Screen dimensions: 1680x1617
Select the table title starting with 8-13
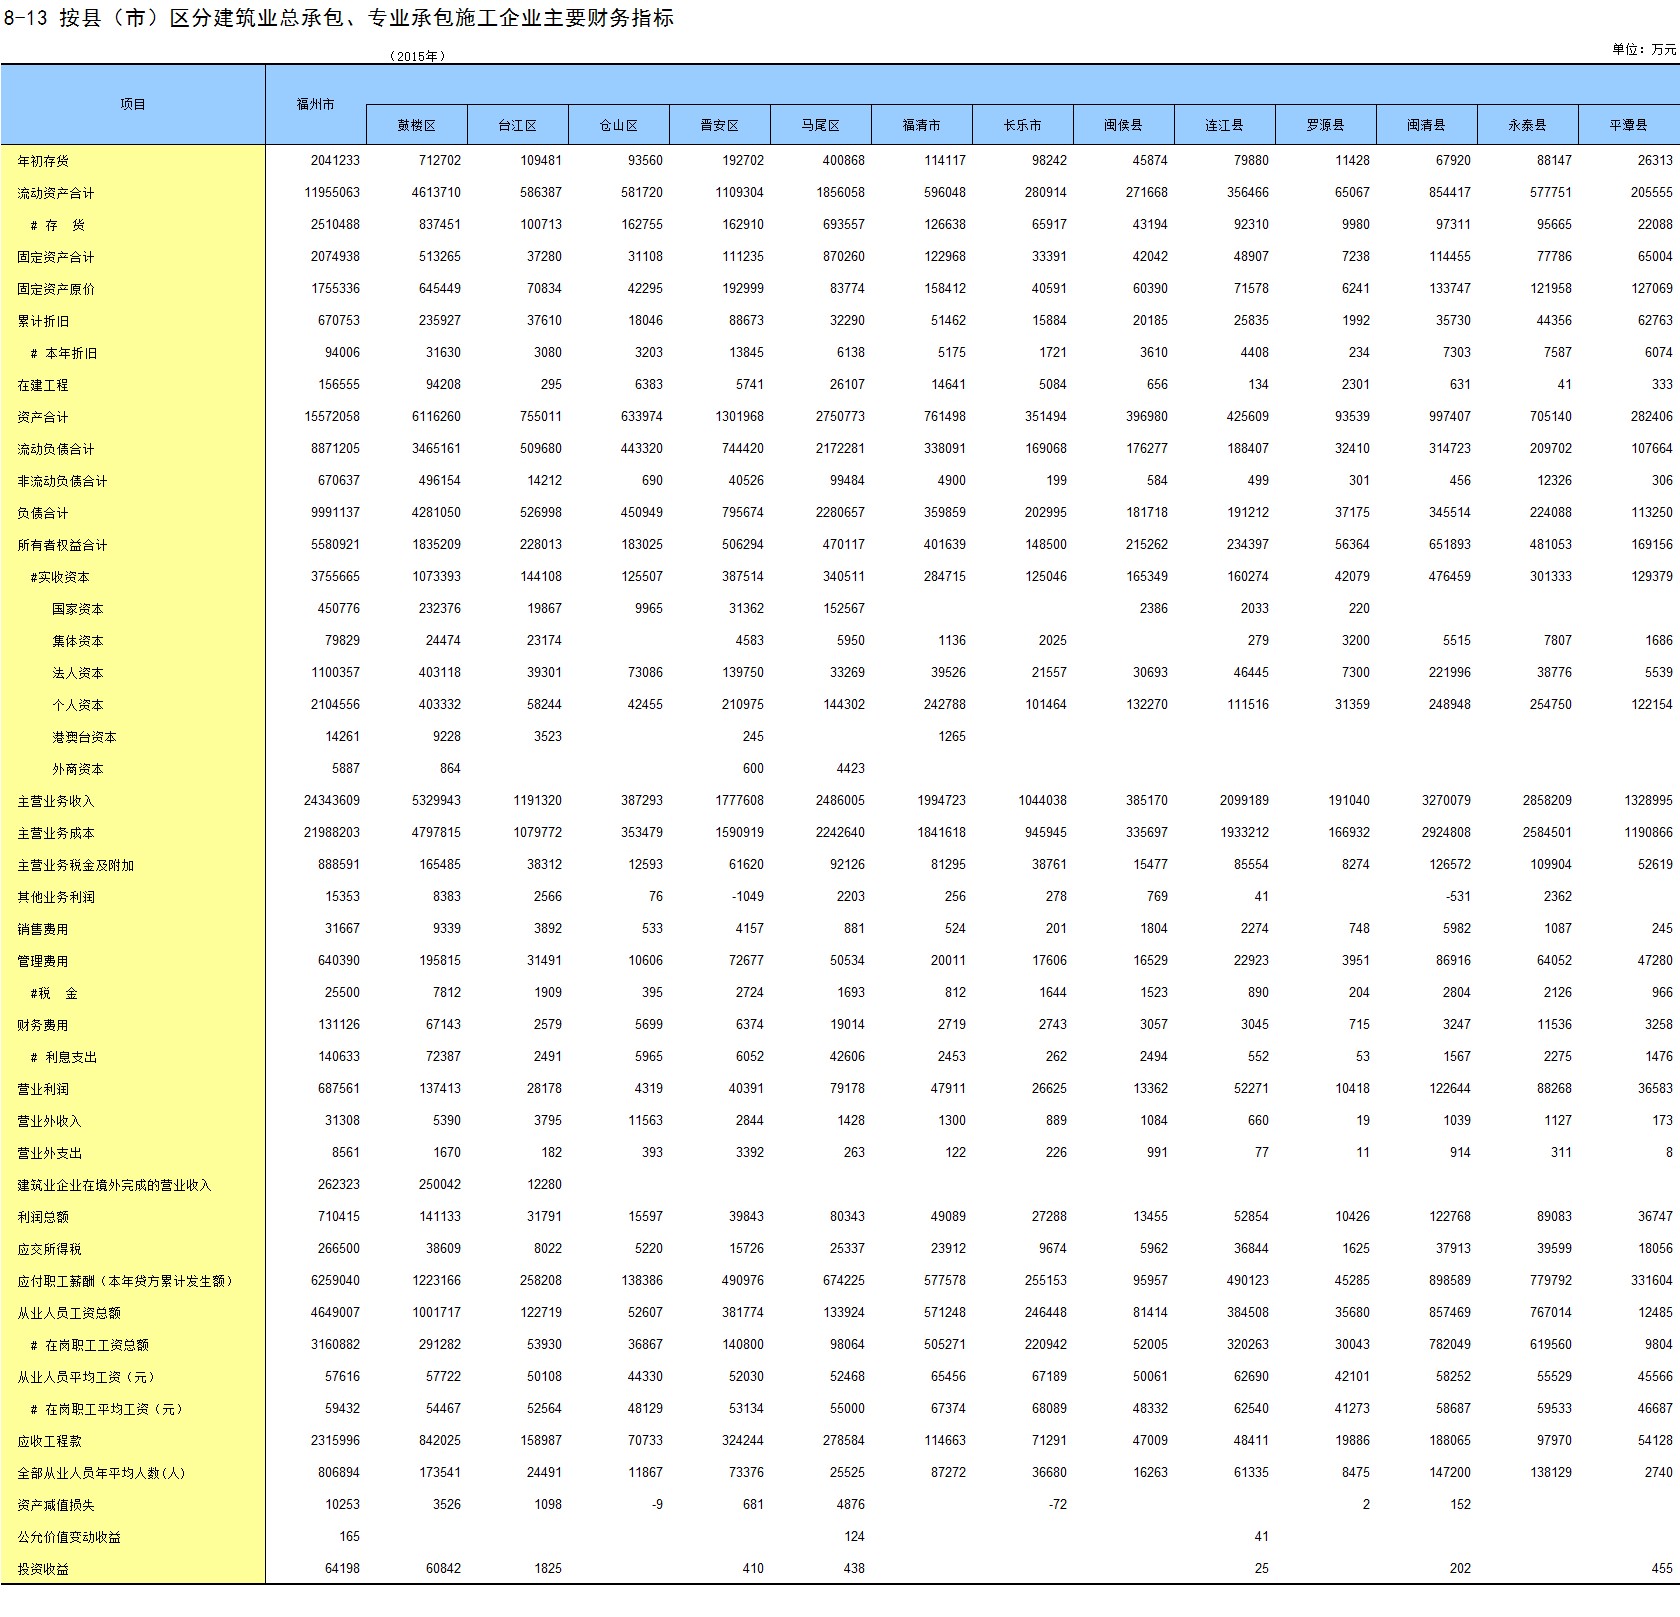(x=338, y=18)
